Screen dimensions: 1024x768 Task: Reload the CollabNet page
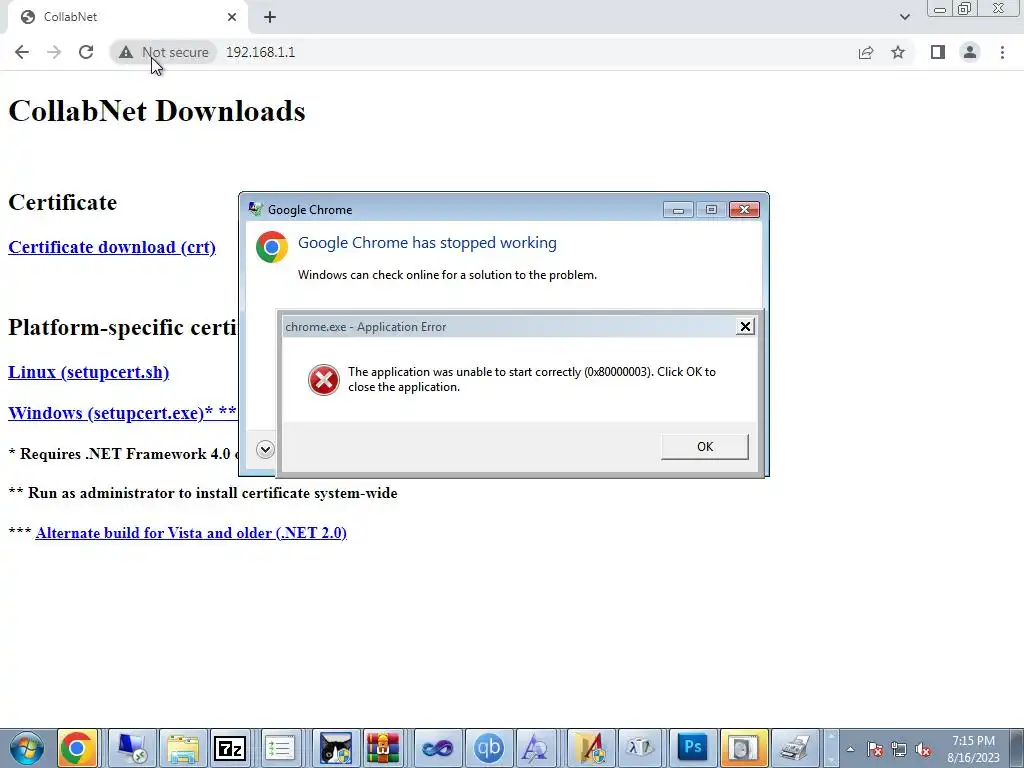tap(86, 52)
